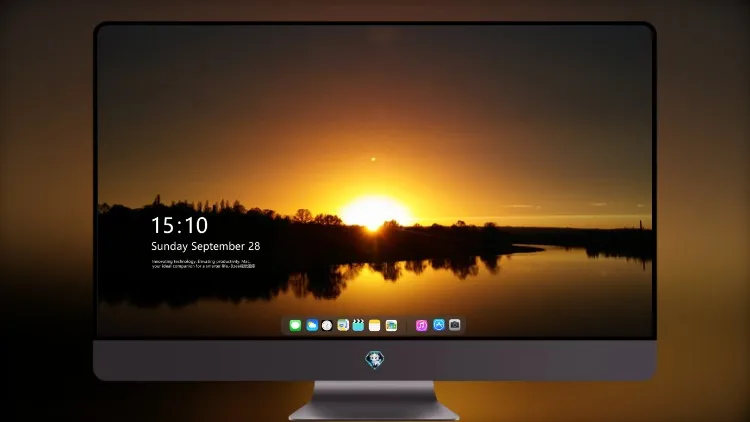Launch the Camera app from dock
This screenshot has height=422, width=750.
(x=455, y=325)
